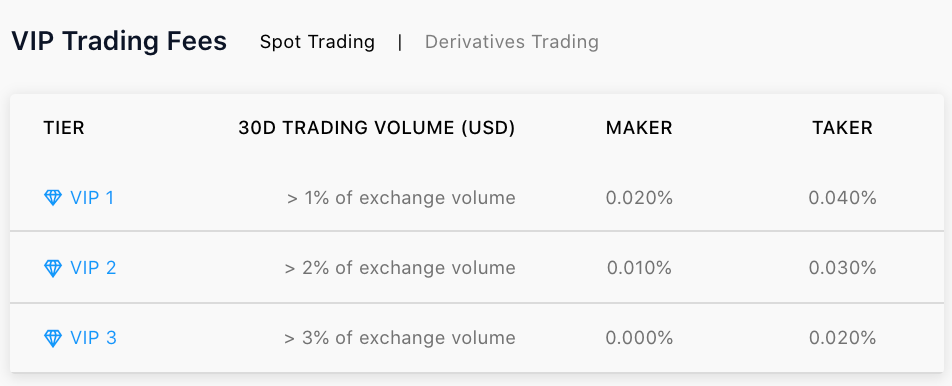952x386 pixels.
Task: Open the VIP 1 tier link
Action: [92, 198]
